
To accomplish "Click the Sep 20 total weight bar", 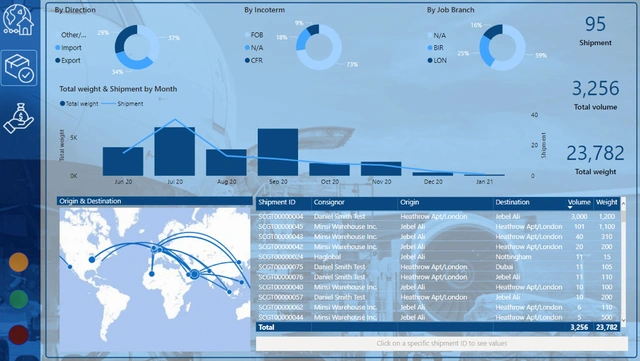I will click(x=278, y=152).
